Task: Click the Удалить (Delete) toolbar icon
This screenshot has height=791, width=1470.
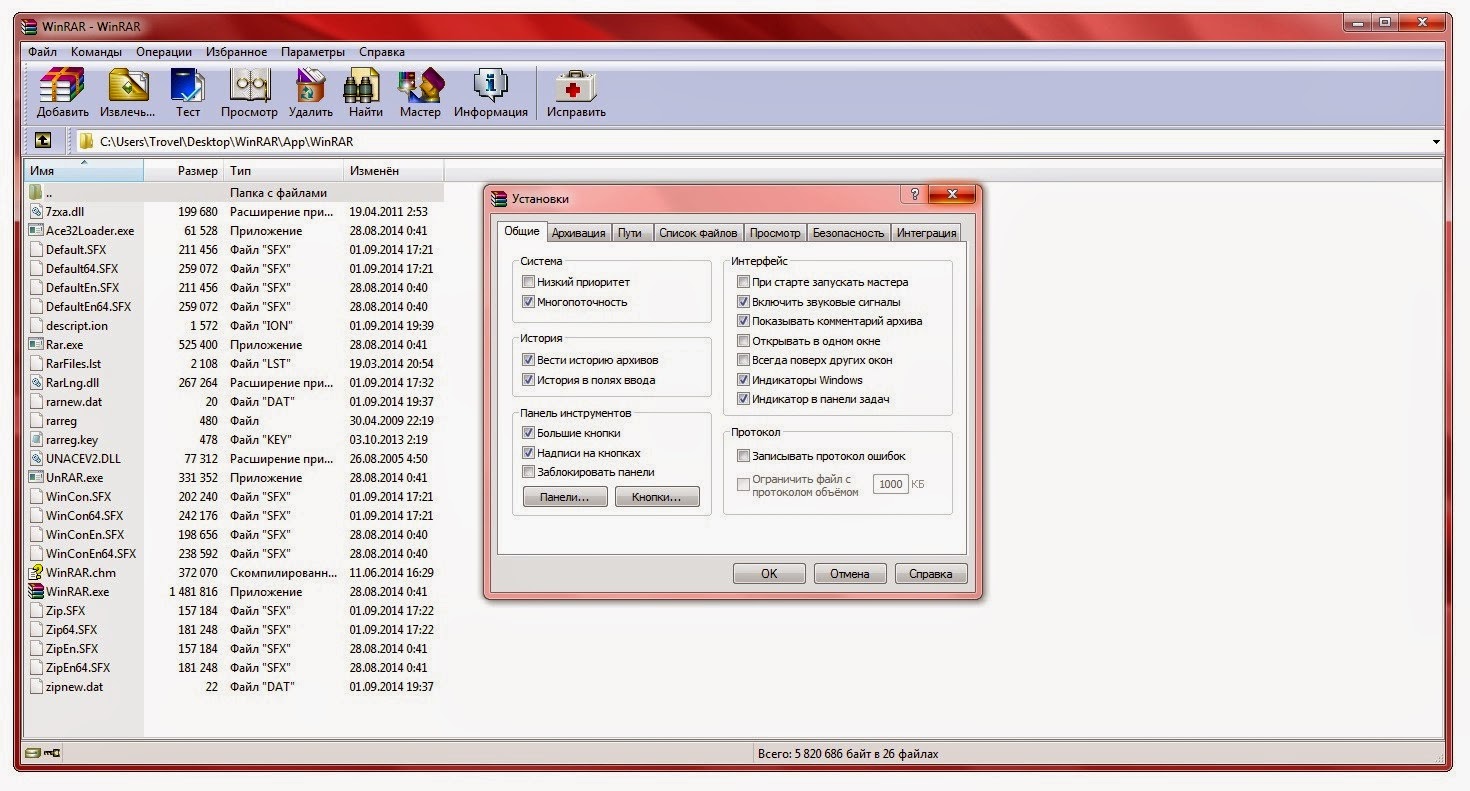Action: pos(311,85)
